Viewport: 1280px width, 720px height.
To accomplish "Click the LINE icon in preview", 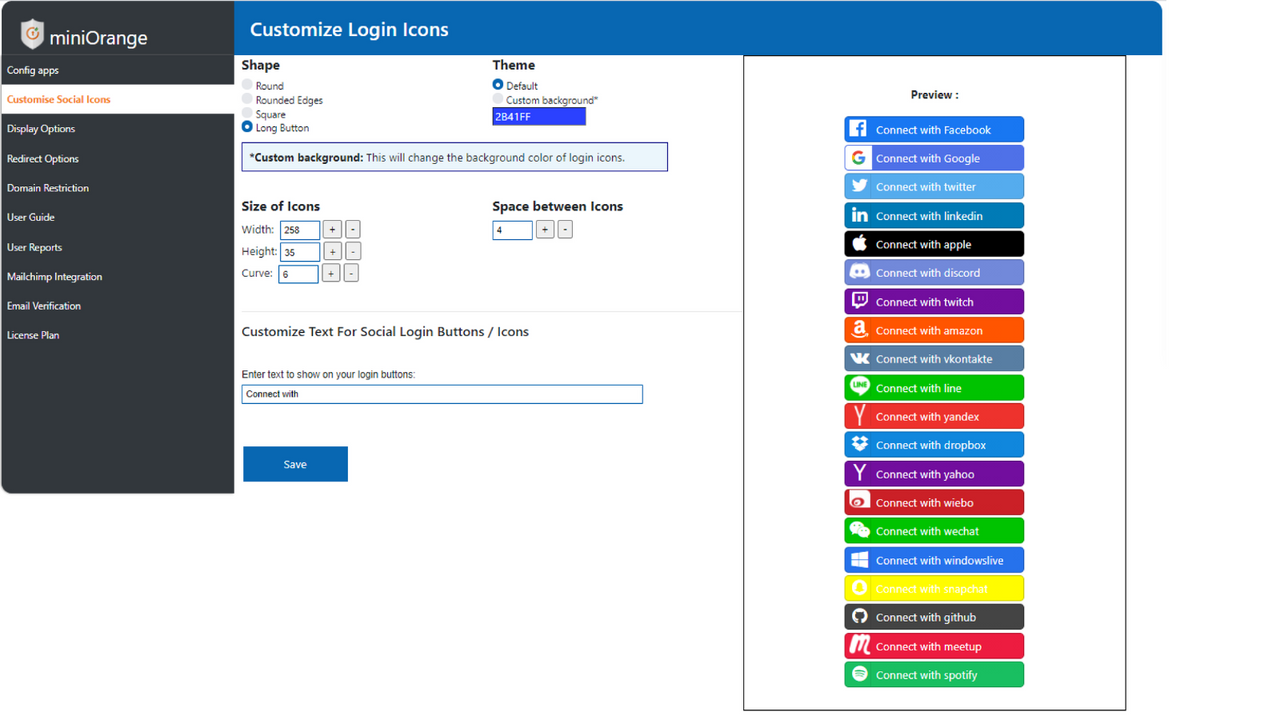I will (x=859, y=387).
